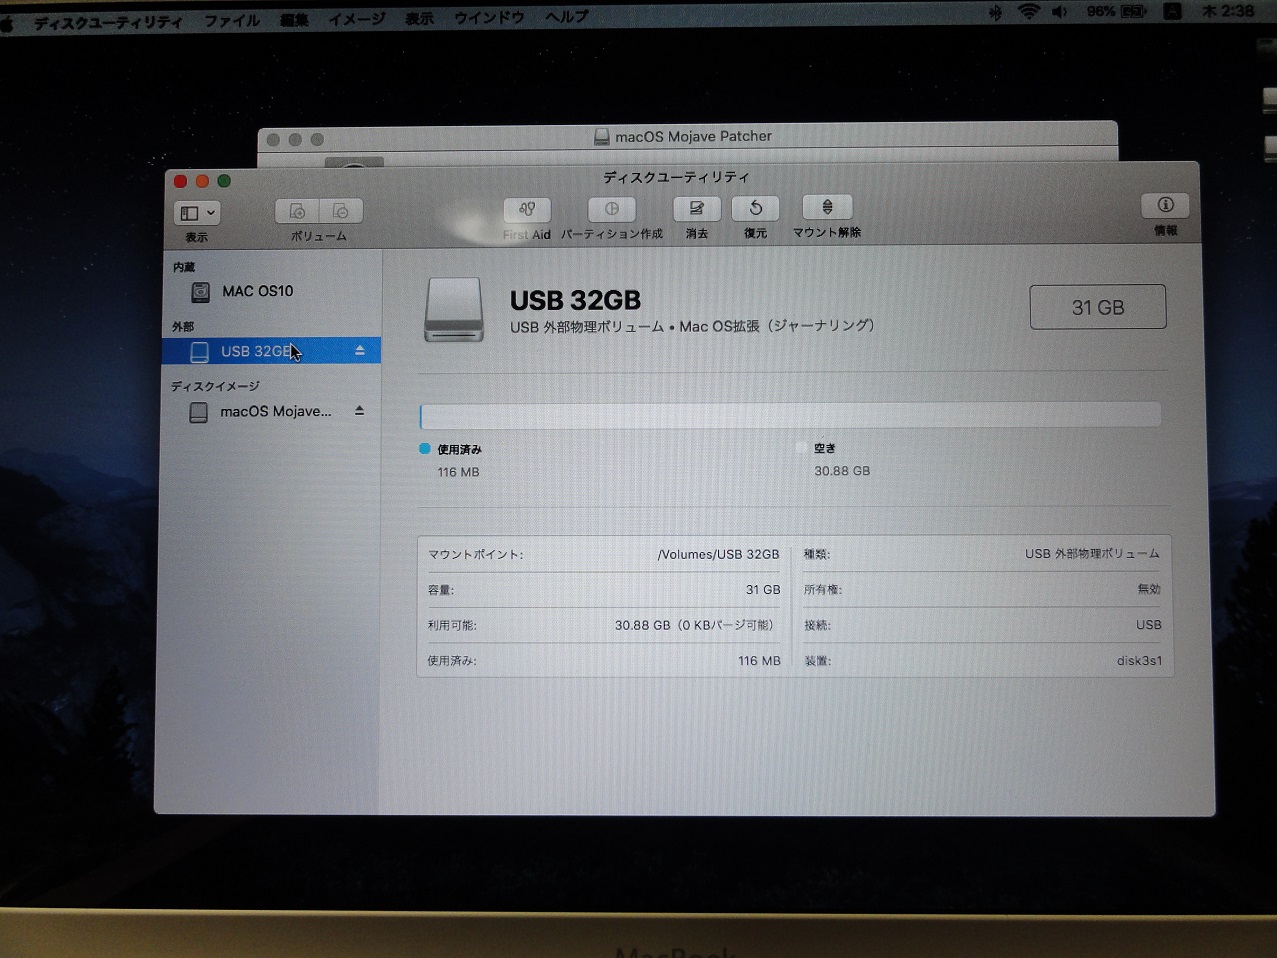1277x958 pixels.
Task: Click the 30.88 GB available value in table
Action: click(x=694, y=625)
